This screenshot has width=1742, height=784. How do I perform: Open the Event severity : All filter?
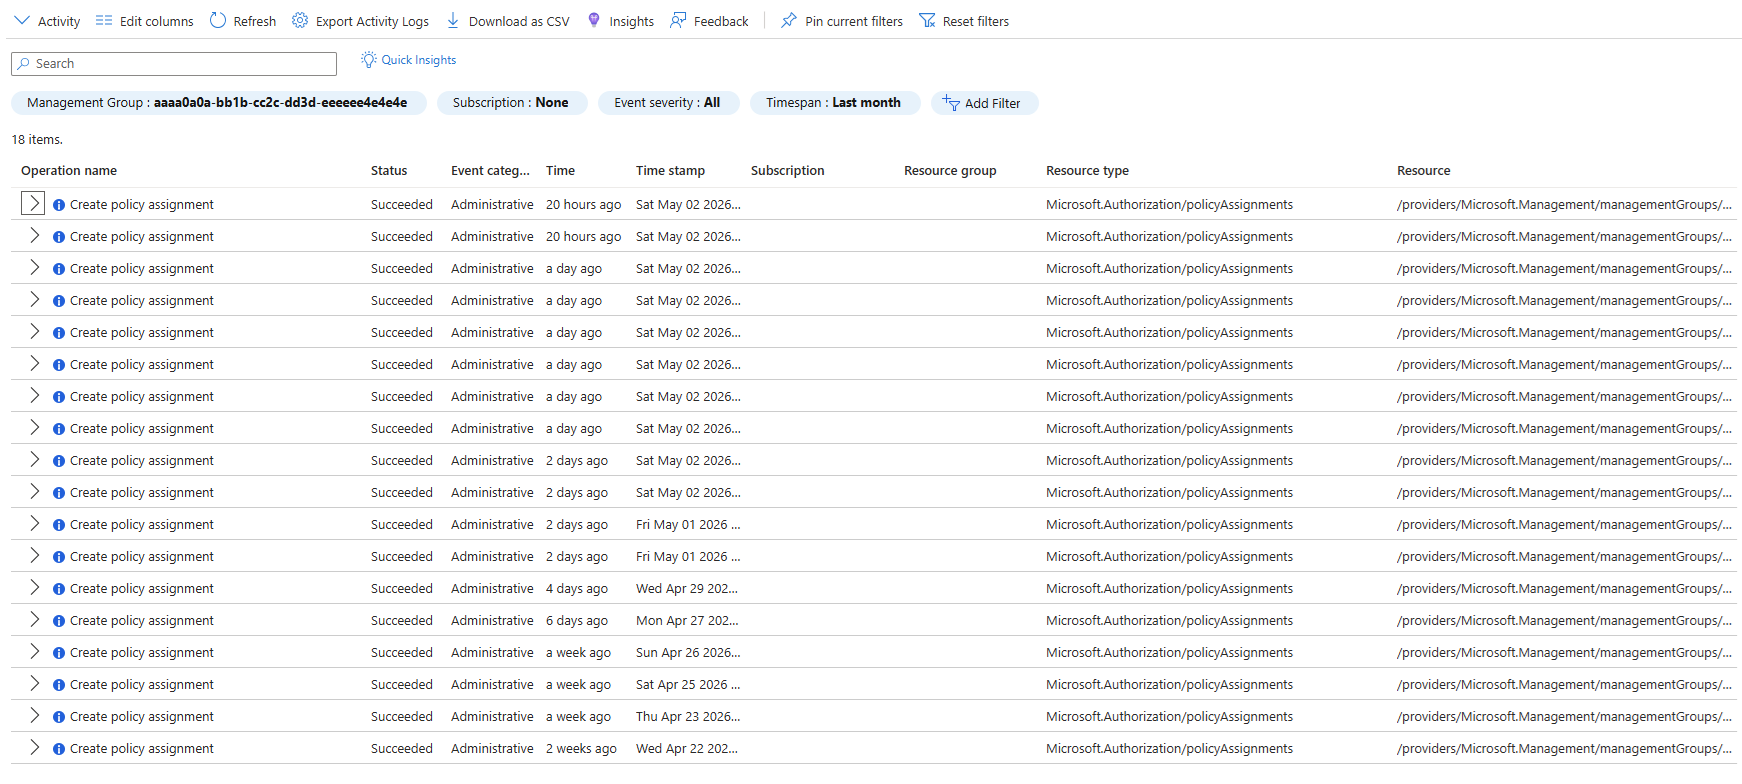coord(668,103)
